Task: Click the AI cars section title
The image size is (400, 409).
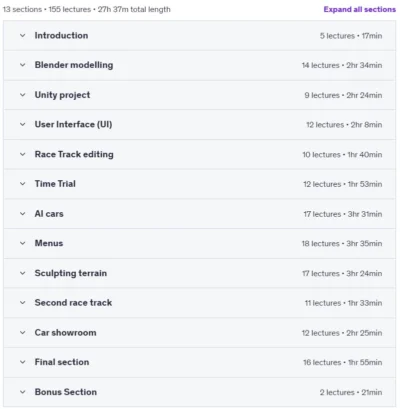Action: [x=49, y=214]
